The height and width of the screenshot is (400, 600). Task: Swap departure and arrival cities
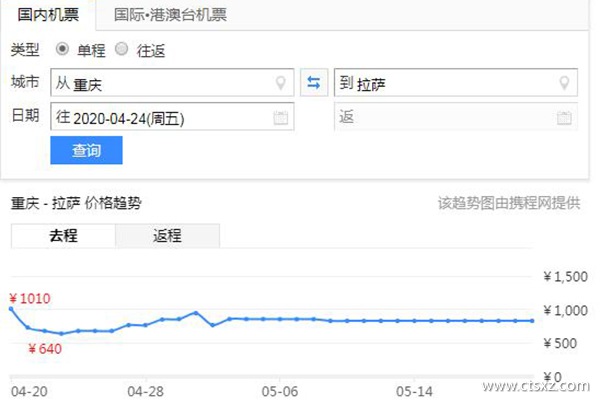[x=314, y=84]
